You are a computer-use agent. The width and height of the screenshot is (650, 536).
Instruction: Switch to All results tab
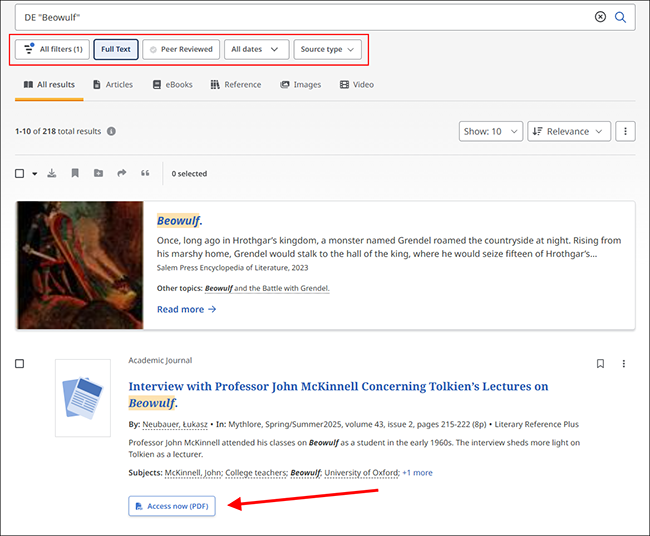[x=49, y=85]
